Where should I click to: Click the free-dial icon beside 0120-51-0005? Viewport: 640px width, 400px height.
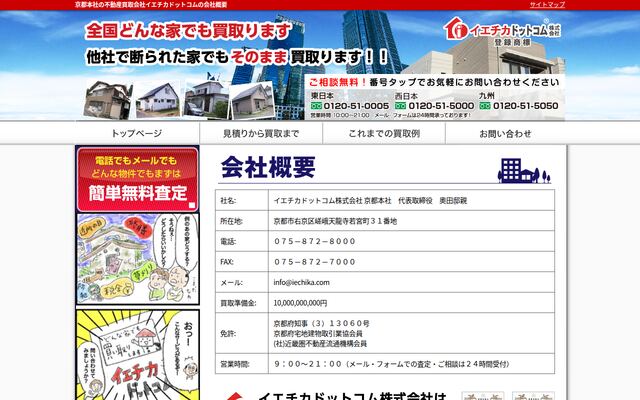316,106
